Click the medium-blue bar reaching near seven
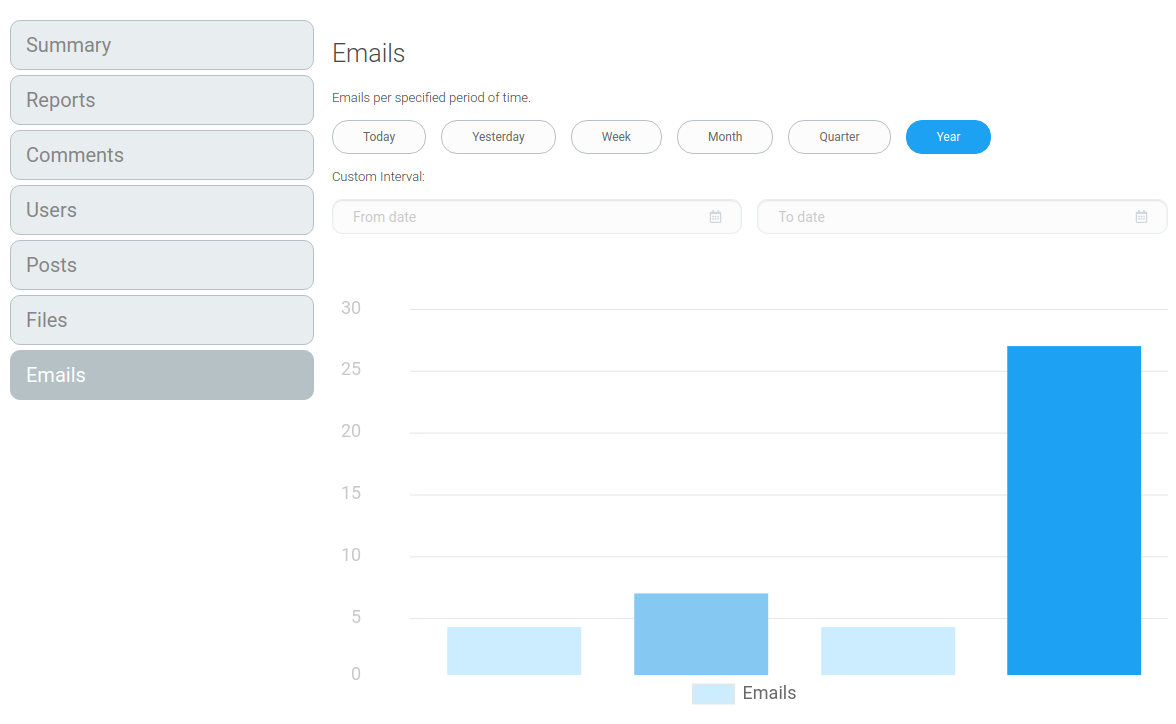 click(701, 634)
